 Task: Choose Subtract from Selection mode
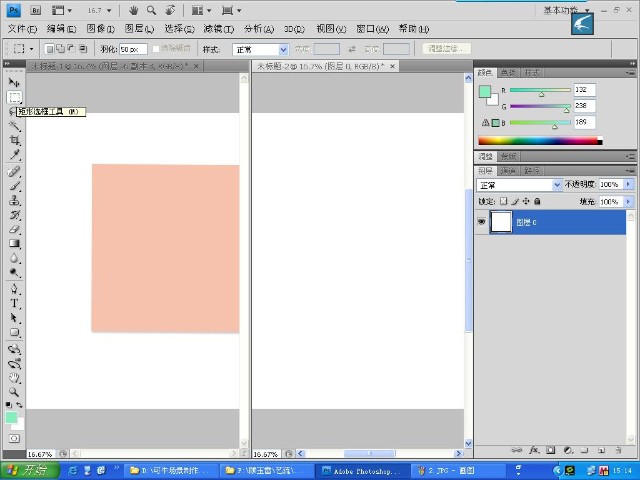click(71, 49)
